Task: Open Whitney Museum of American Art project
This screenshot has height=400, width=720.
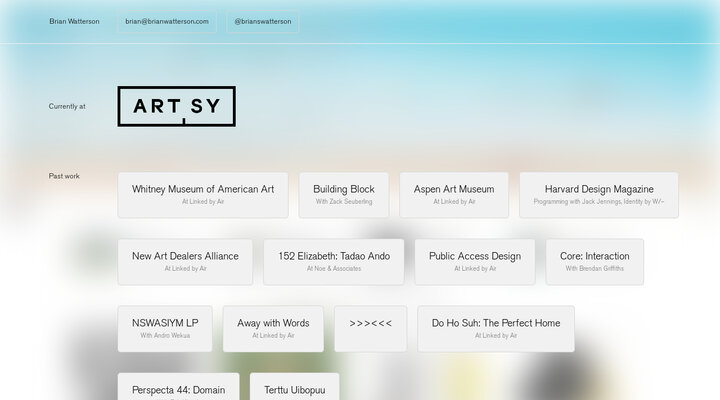Action: (203, 194)
